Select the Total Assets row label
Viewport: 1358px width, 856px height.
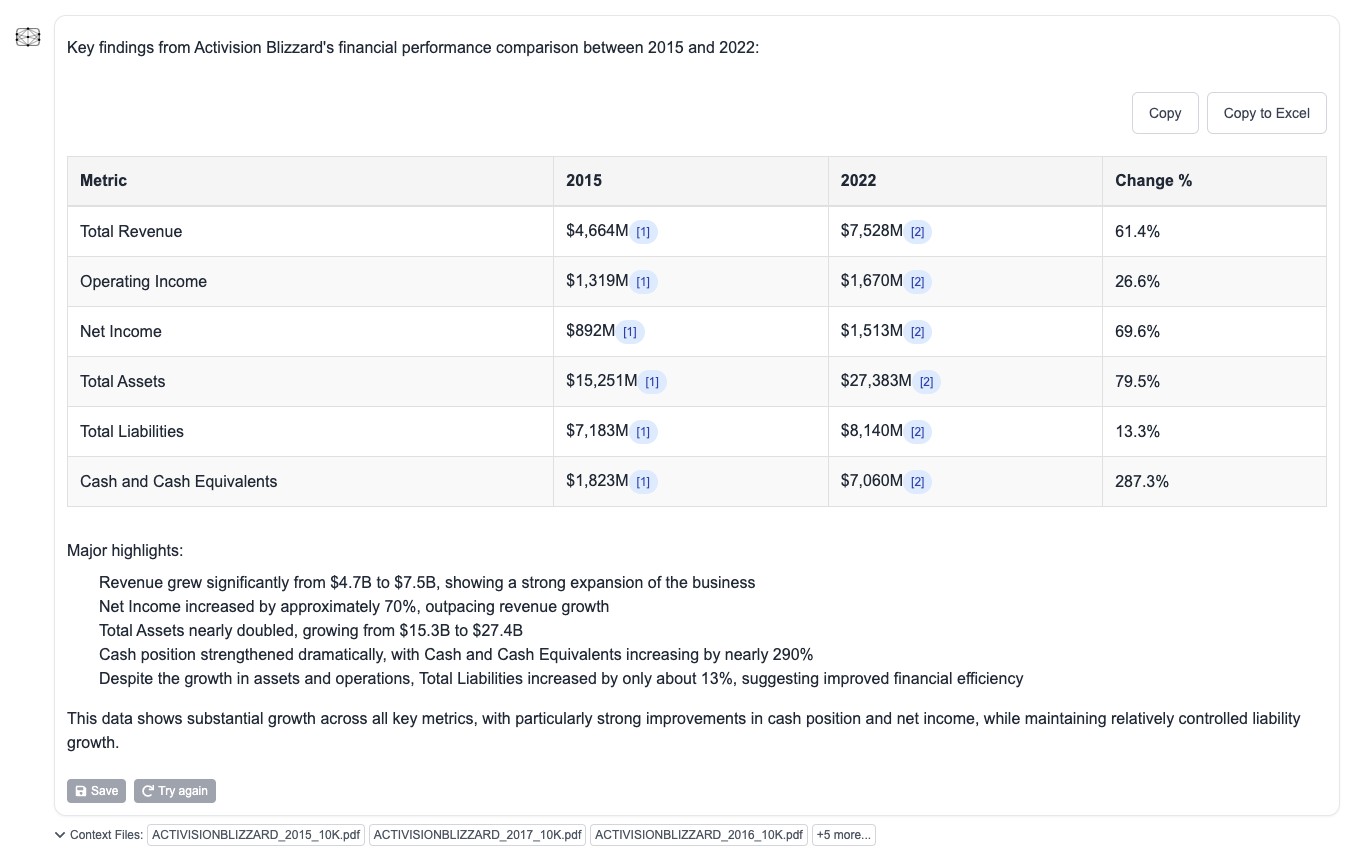[122, 381]
